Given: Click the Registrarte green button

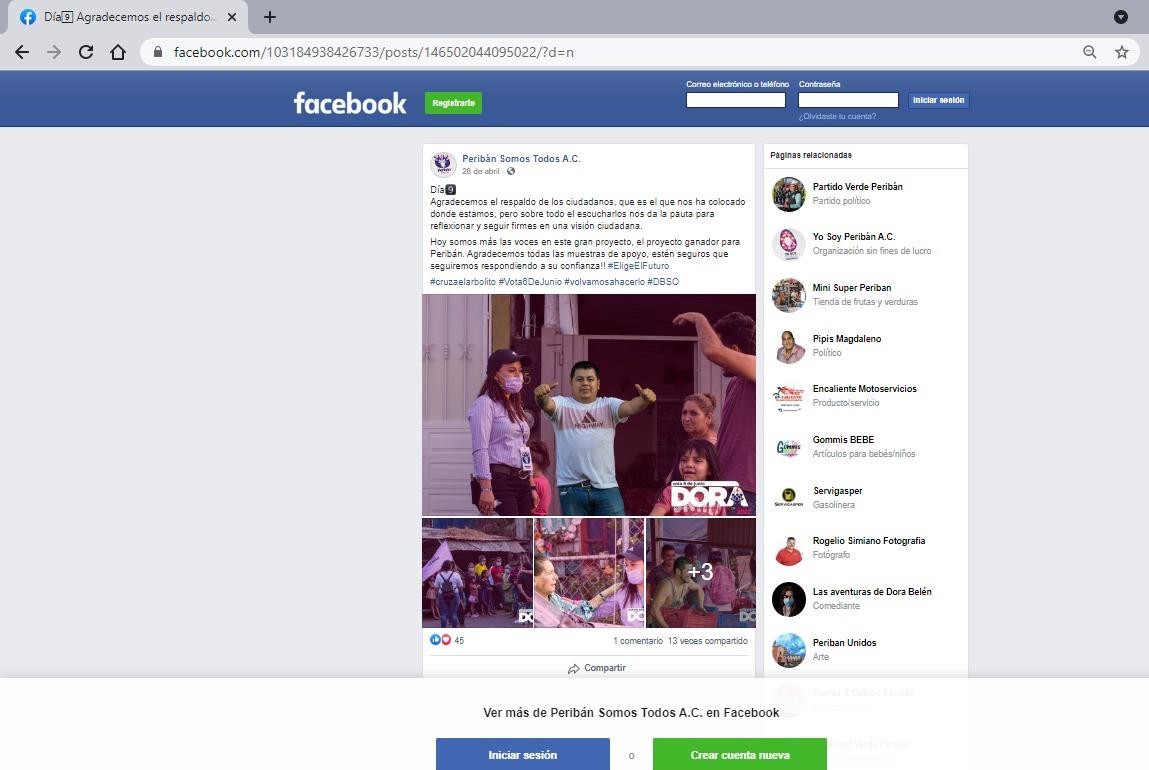Looking at the screenshot, I should point(453,103).
